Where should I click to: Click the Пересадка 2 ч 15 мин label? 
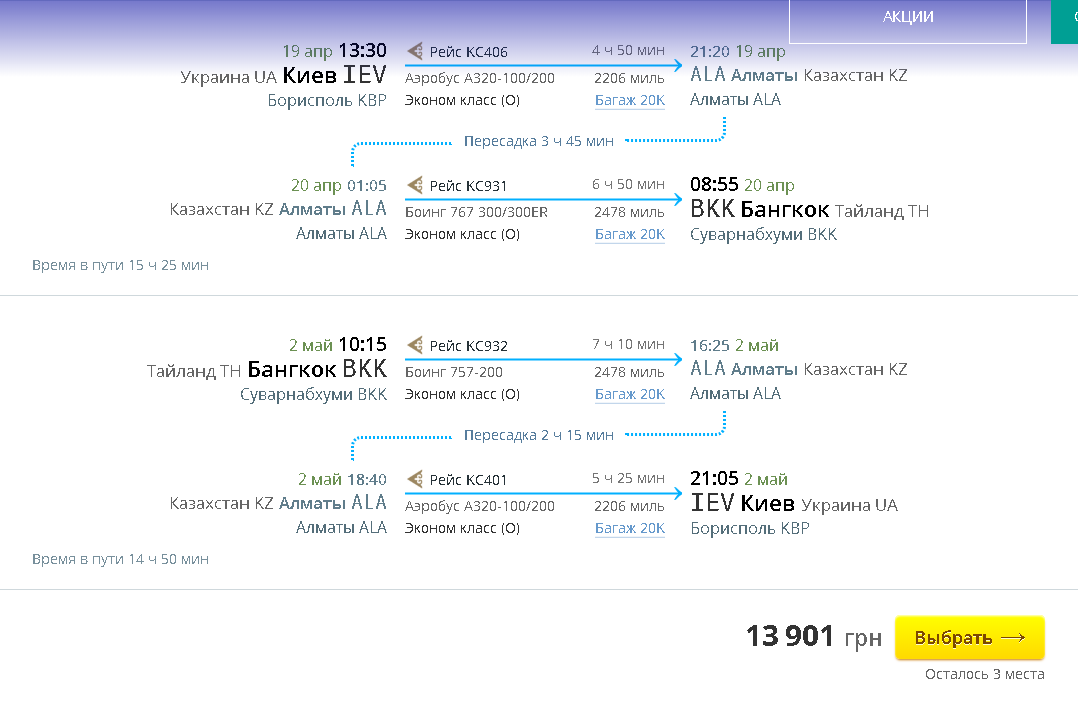pyautogui.click(x=539, y=435)
